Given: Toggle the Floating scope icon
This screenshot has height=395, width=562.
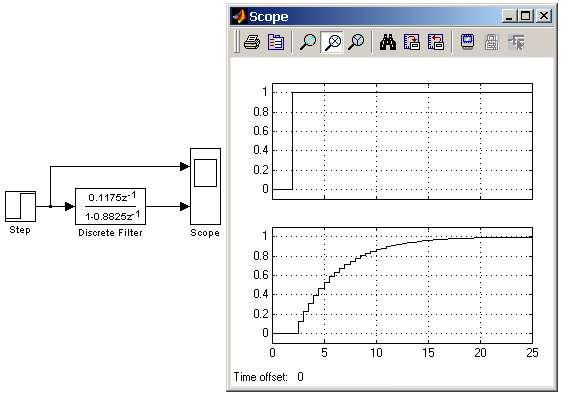Looking at the screenshot, I should 467,42.
